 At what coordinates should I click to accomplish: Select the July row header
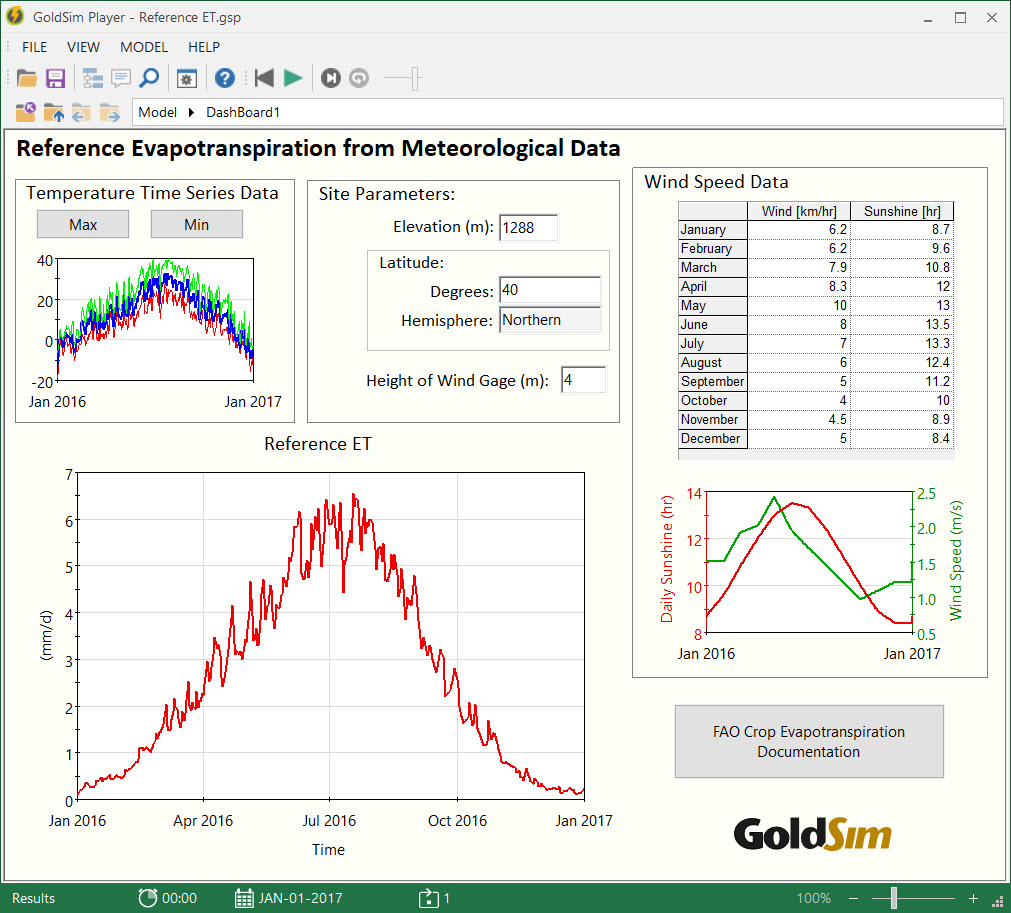(x=712, y=344)
